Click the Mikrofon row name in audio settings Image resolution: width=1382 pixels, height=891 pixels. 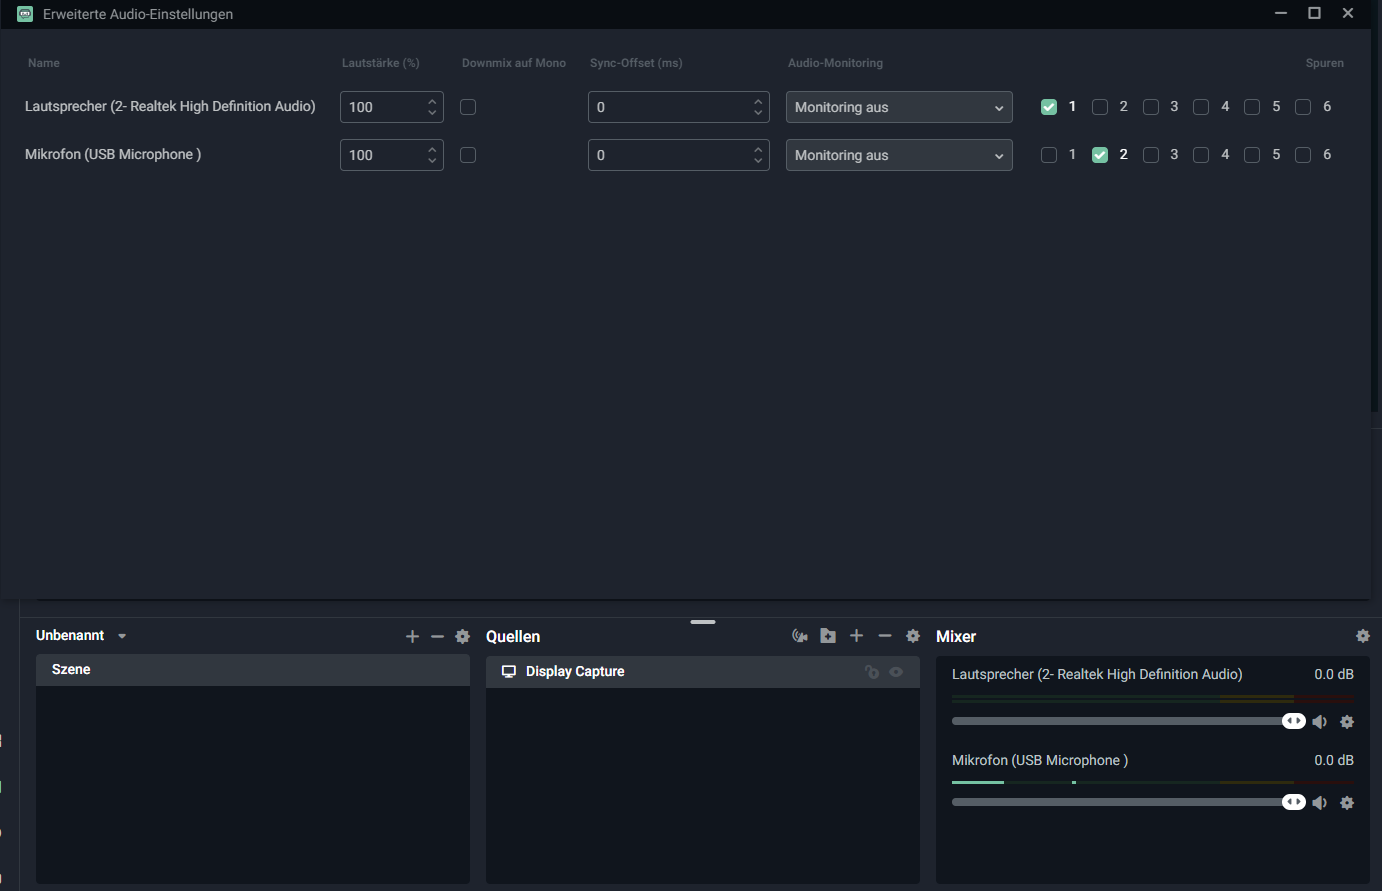[113, 154]
